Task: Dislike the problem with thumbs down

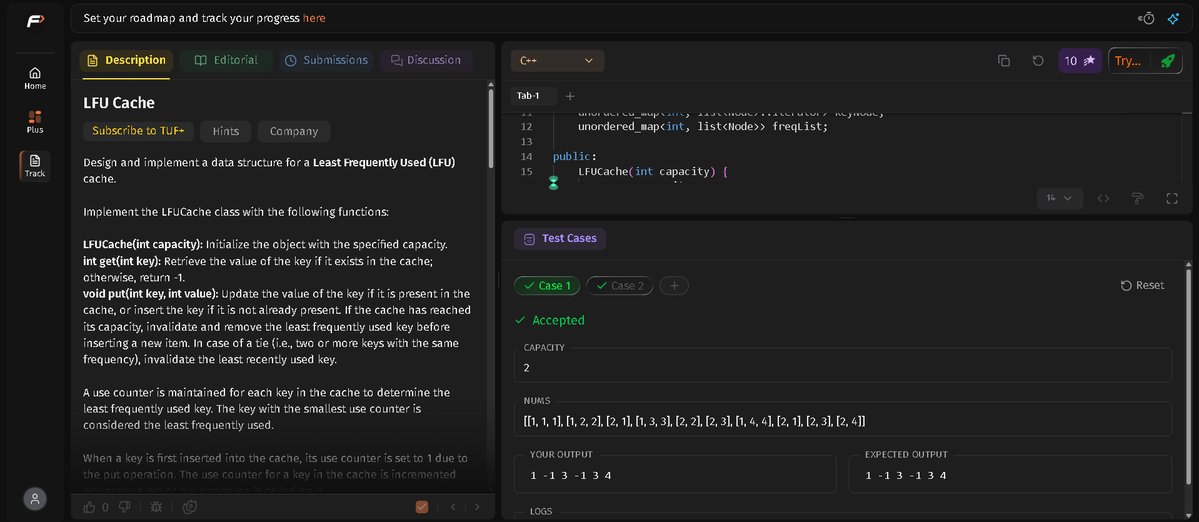Action: tap(123, 507)
